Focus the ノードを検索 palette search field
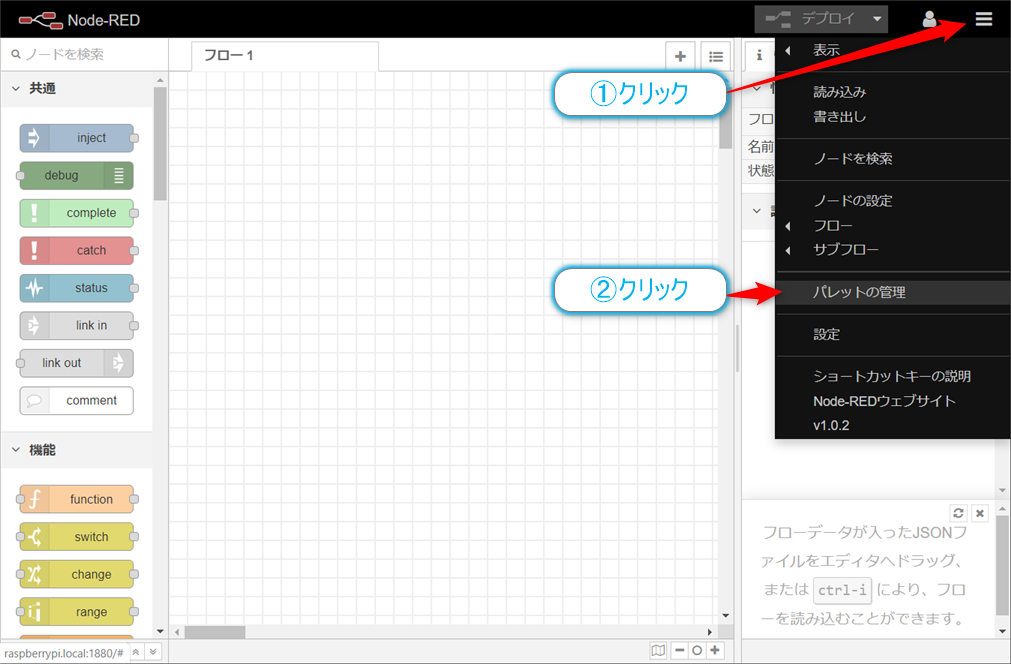Screen dimensions: 1011x664 [85, 54]
